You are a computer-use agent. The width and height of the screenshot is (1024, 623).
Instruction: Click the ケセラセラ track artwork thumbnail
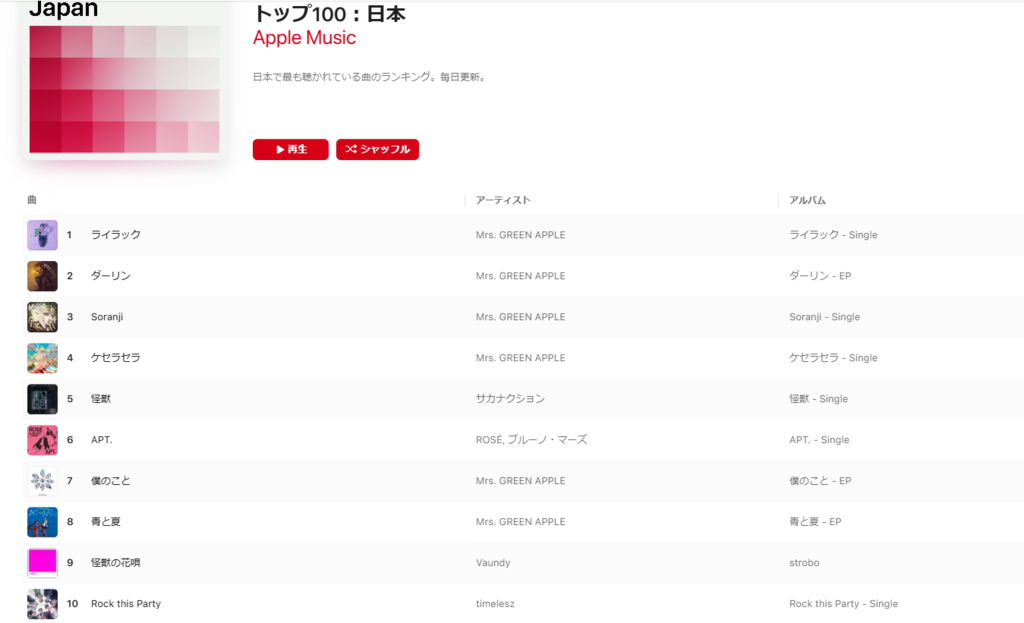coord(42,358)
